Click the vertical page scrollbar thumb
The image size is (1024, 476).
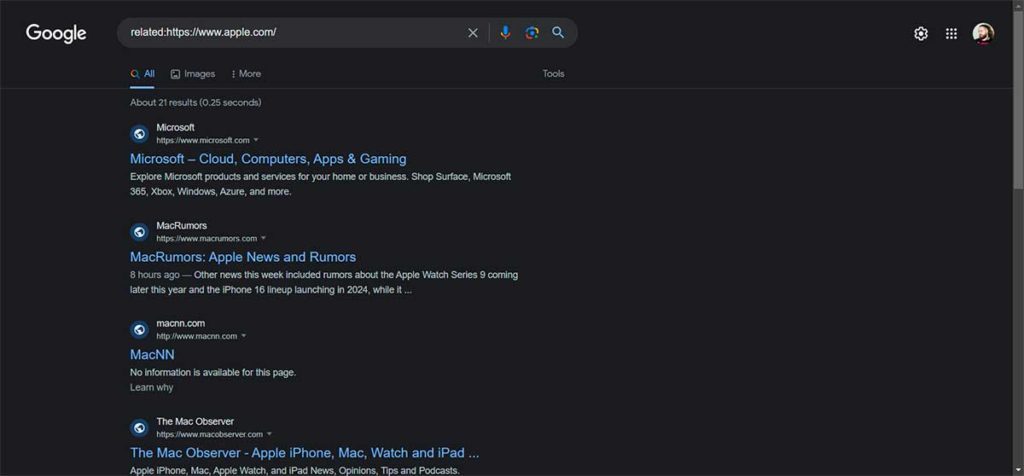[1018, 98]
